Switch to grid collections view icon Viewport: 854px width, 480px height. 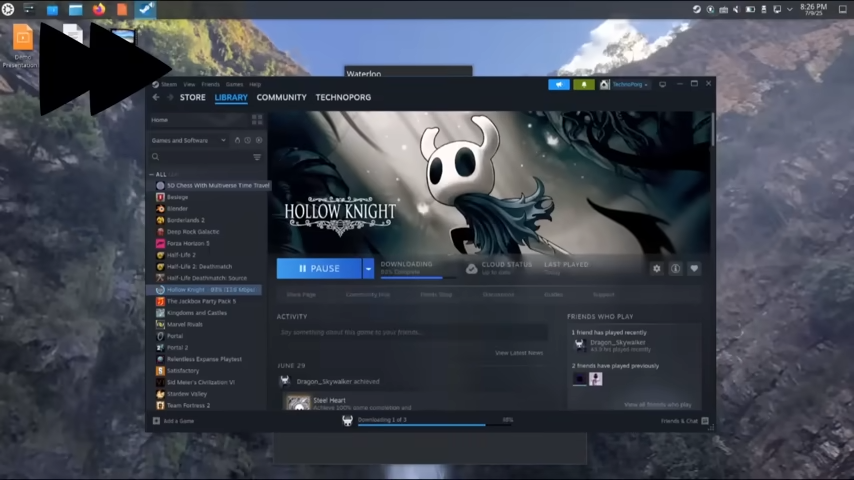point(257,120)
